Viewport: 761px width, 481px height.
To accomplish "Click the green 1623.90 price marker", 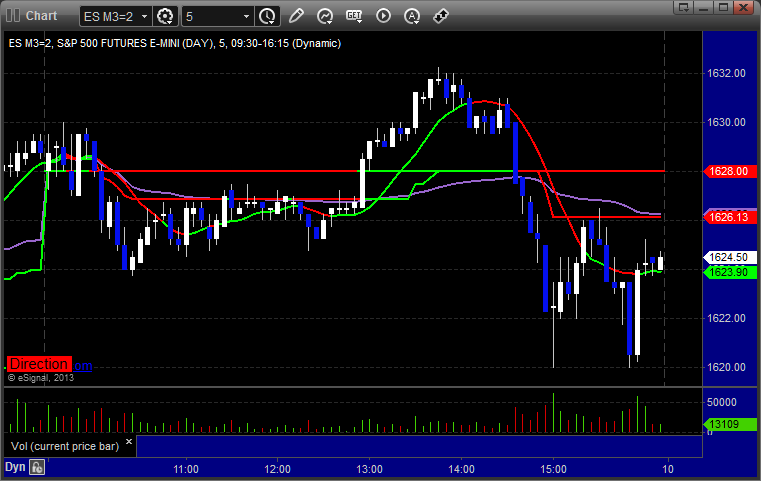I will (x=729, y=272).
